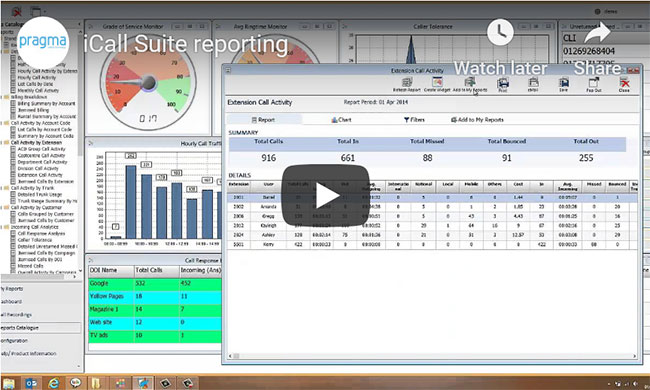Viewport: 650px width, 390px height.
Task: Click the report's horizontal scrollbar
Action: tap(432, 356)
